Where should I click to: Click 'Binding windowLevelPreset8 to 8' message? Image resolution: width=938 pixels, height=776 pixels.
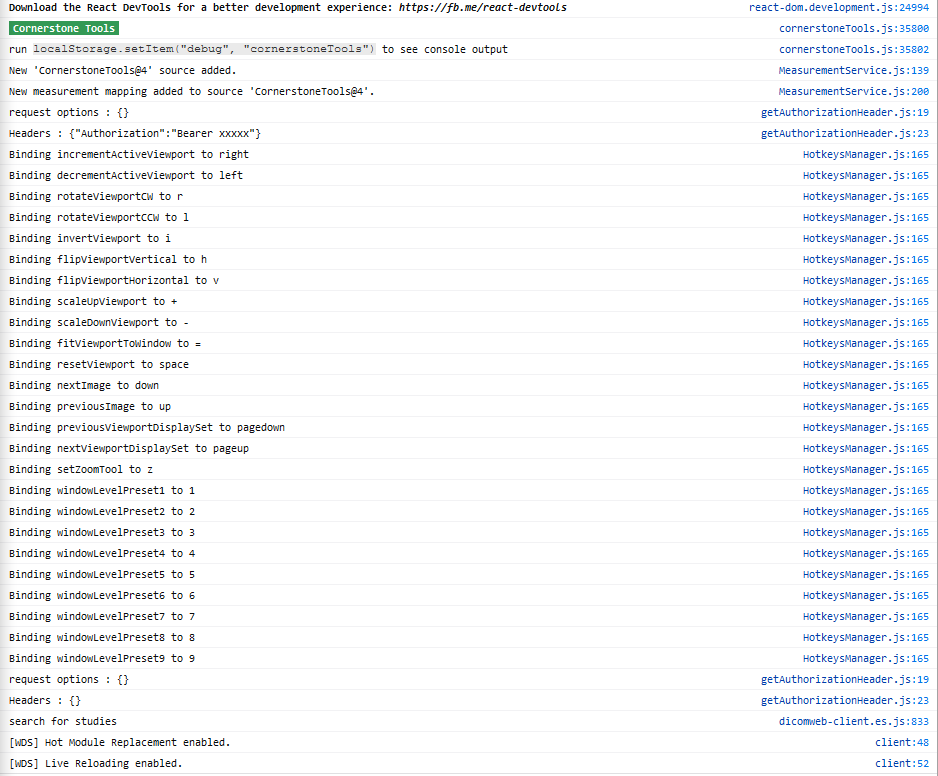(x=102, y=637)
